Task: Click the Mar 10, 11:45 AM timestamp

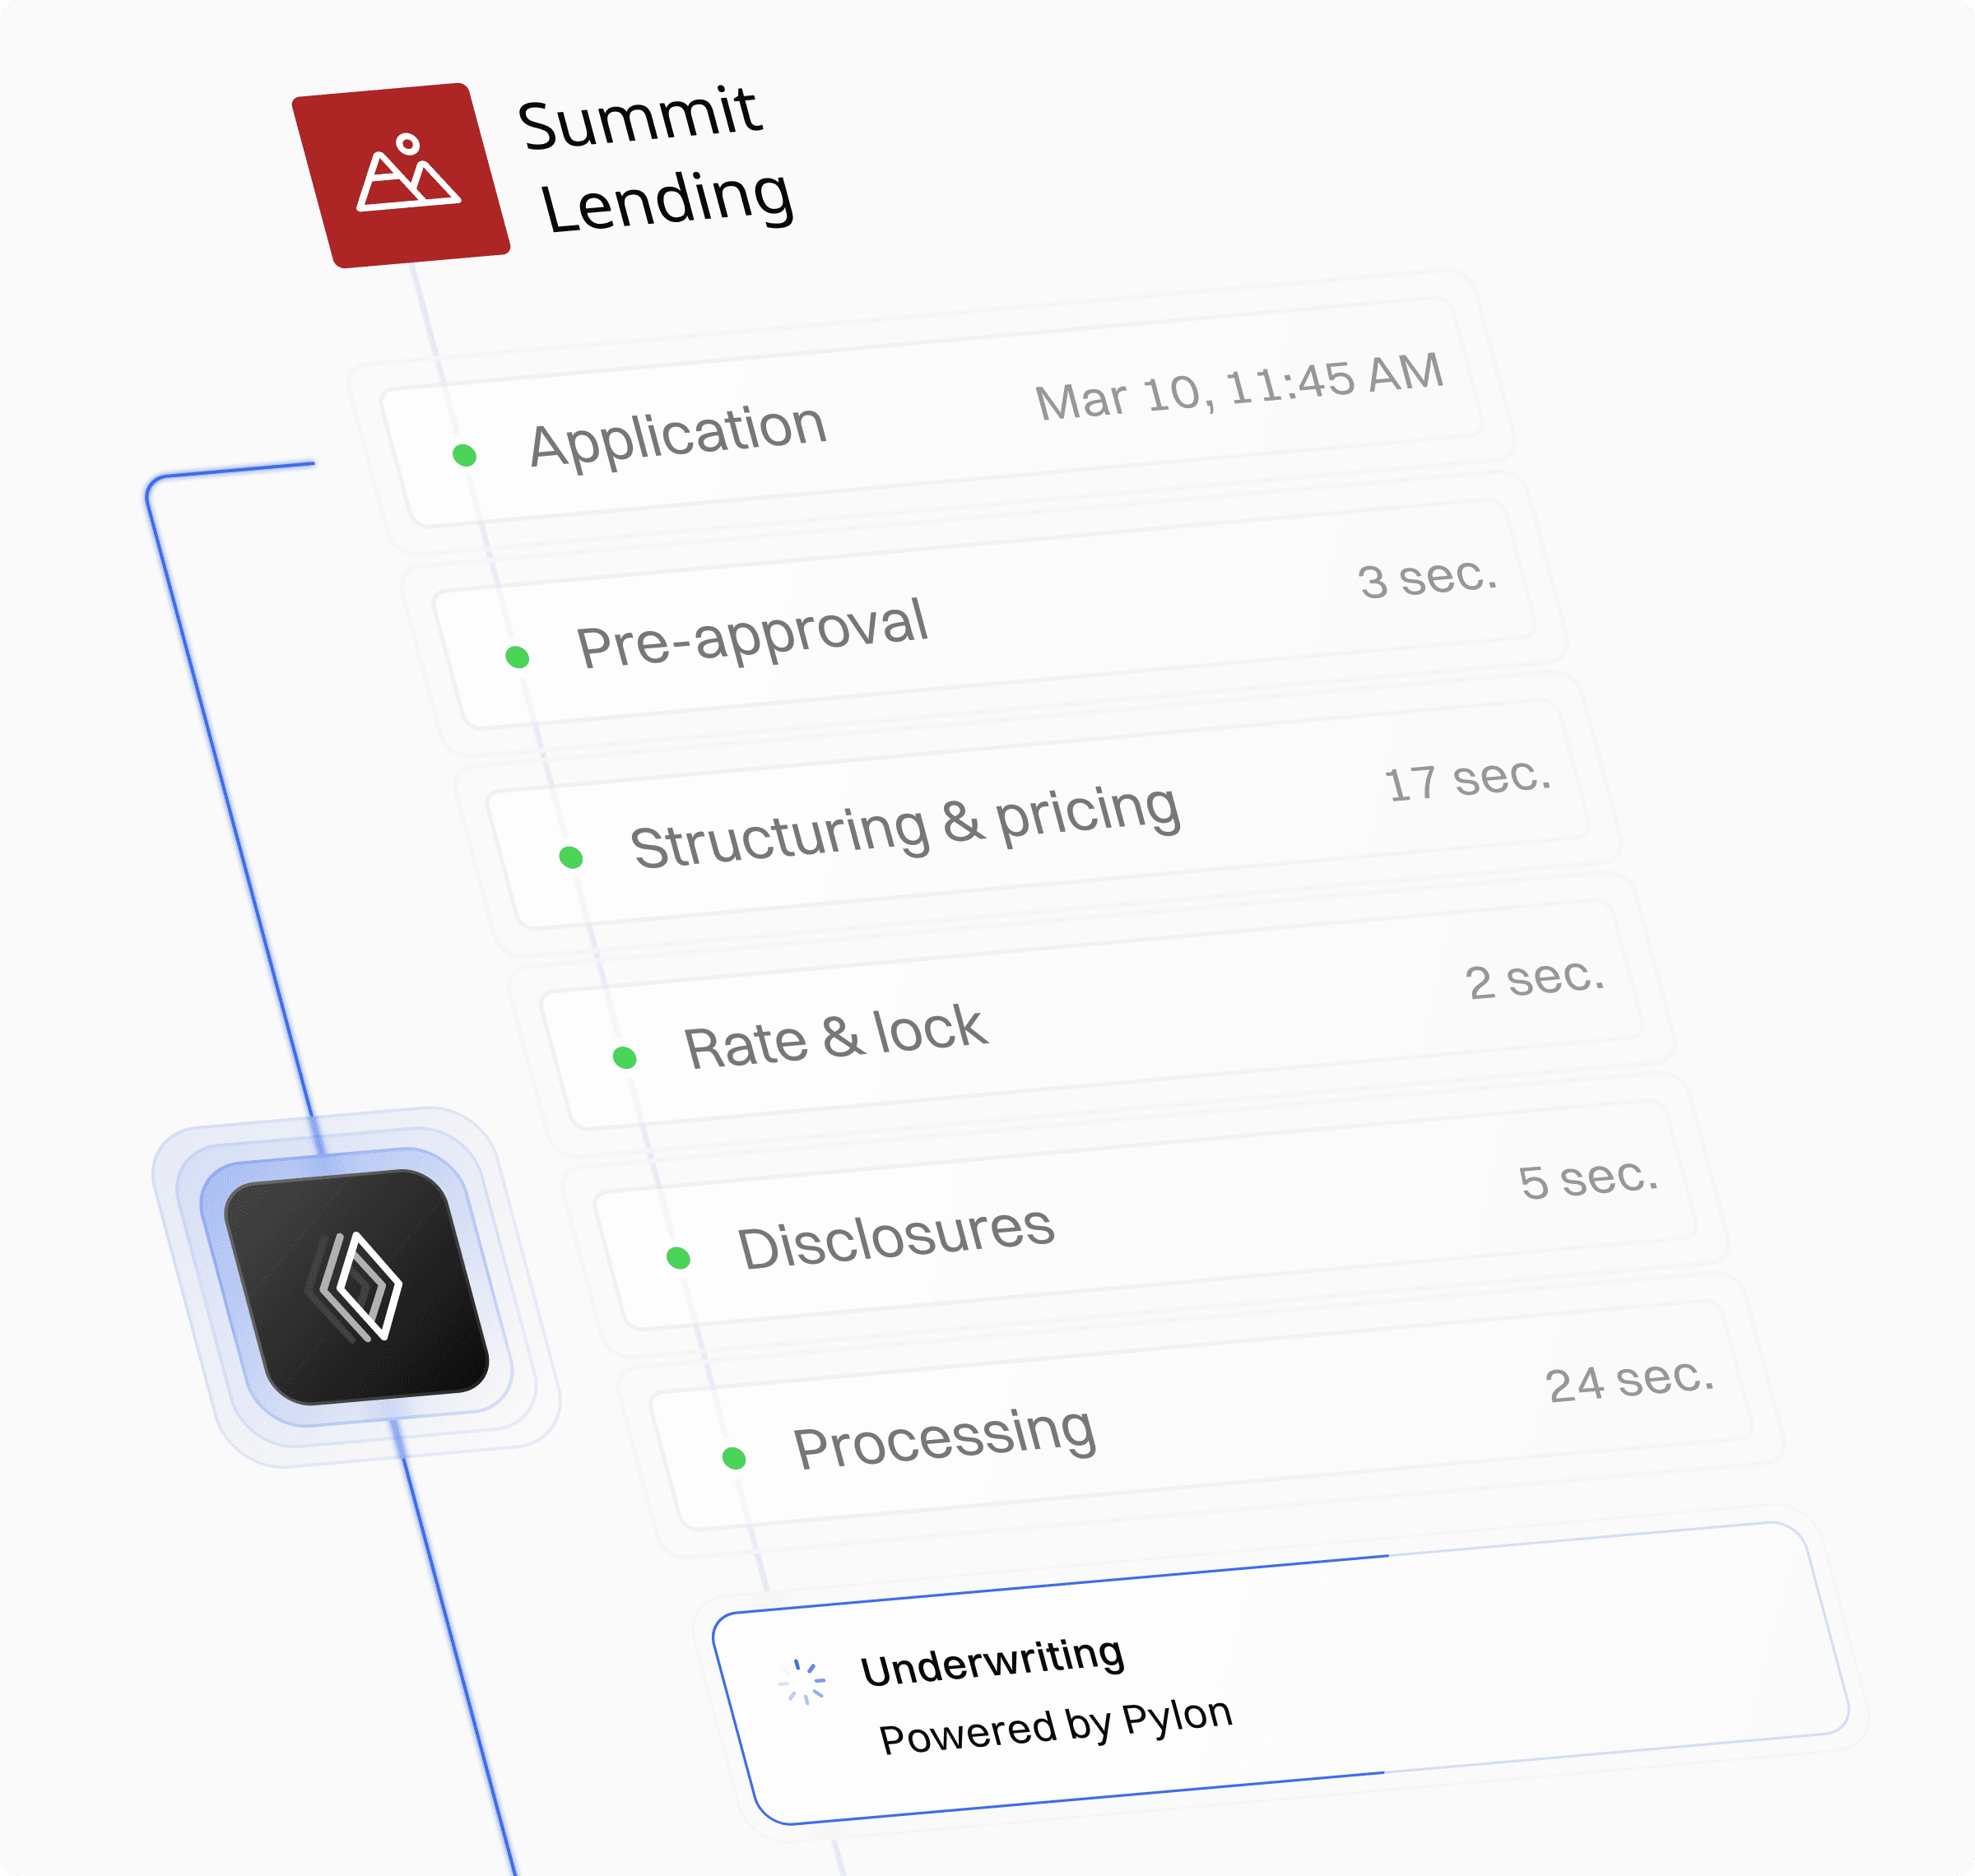Action: pyautogui.click(x=1239, y=387)
